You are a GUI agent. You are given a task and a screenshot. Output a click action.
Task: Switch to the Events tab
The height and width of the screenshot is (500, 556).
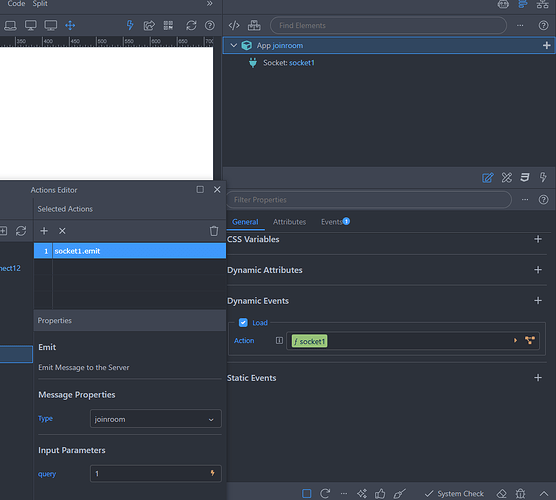(332, 222)
